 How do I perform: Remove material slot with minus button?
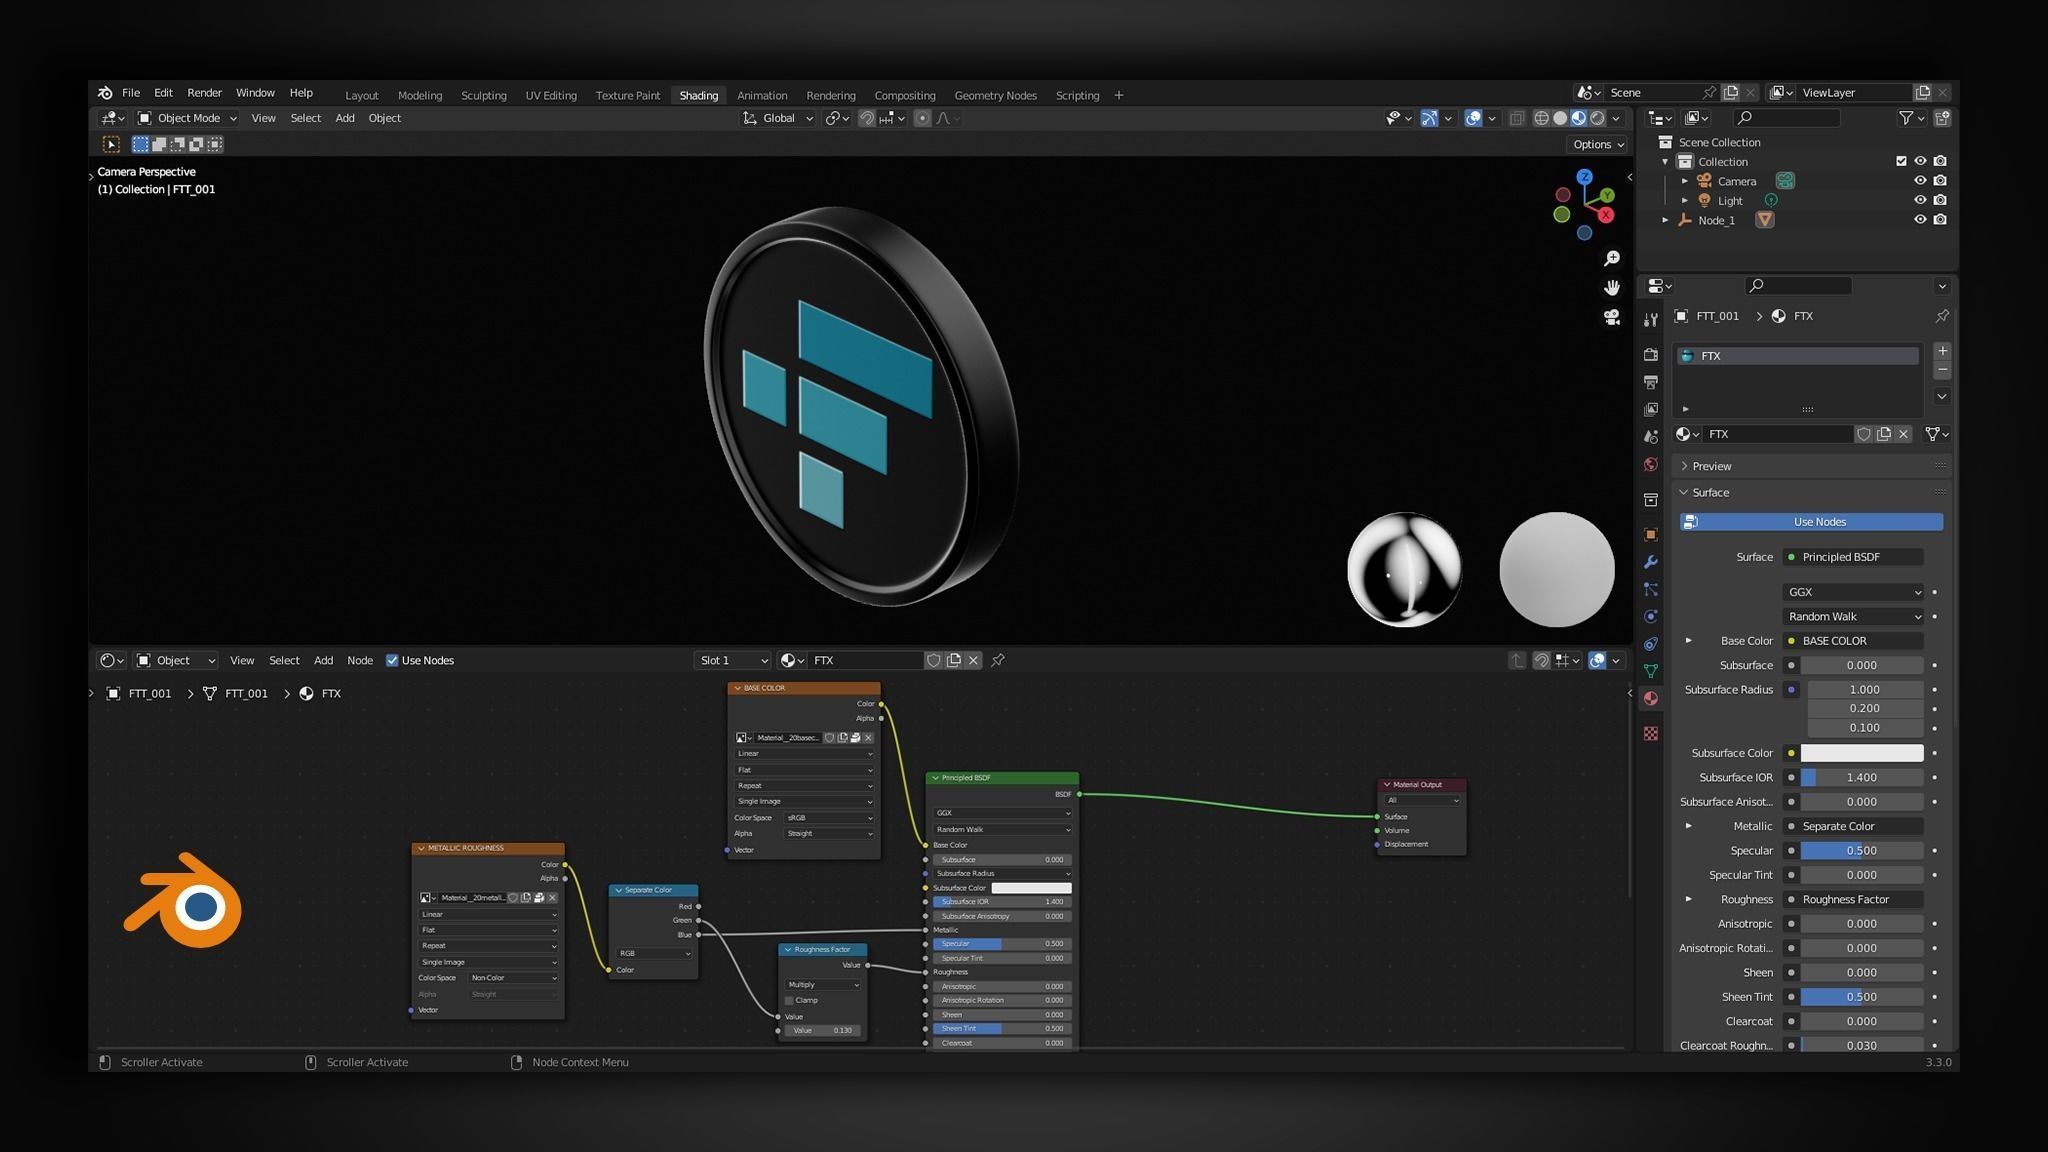tap(1942, 370)
